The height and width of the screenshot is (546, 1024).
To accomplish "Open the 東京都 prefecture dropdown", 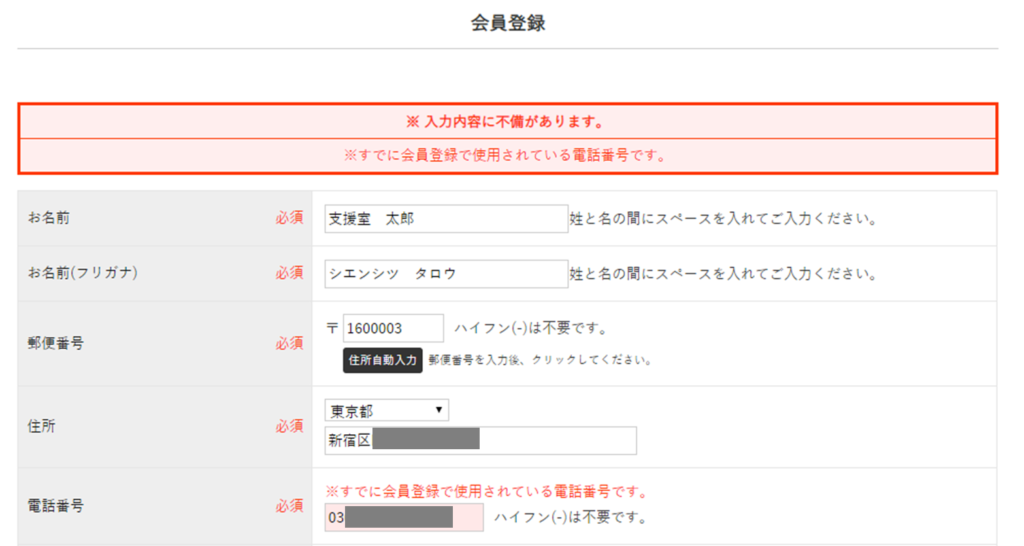I will [x=386, y=410].
